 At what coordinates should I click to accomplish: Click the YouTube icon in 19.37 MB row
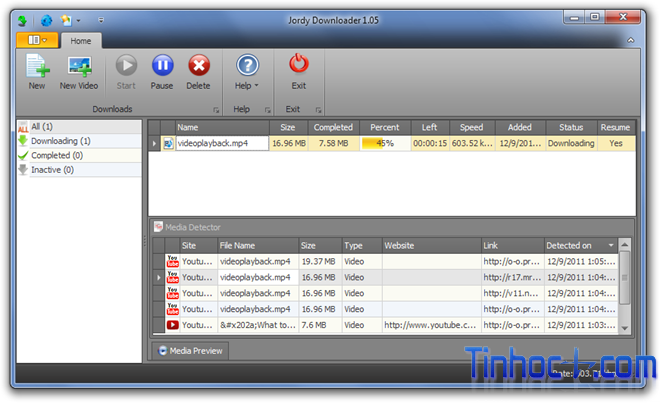click(x=172, y=261)
